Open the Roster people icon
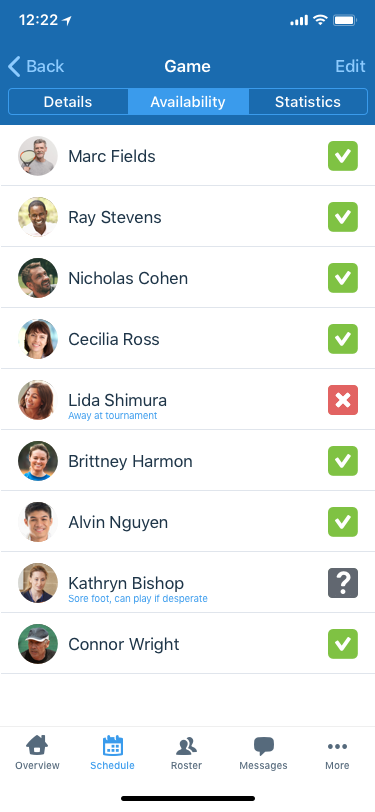 tap(186, 746)
